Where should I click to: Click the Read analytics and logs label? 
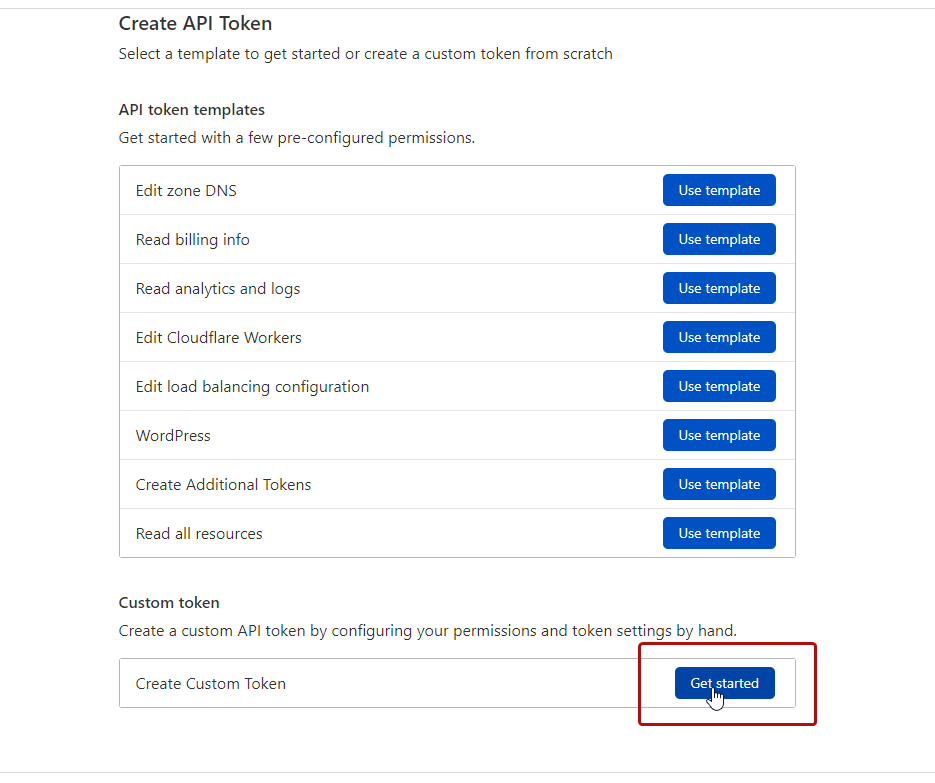click(217, 288)
